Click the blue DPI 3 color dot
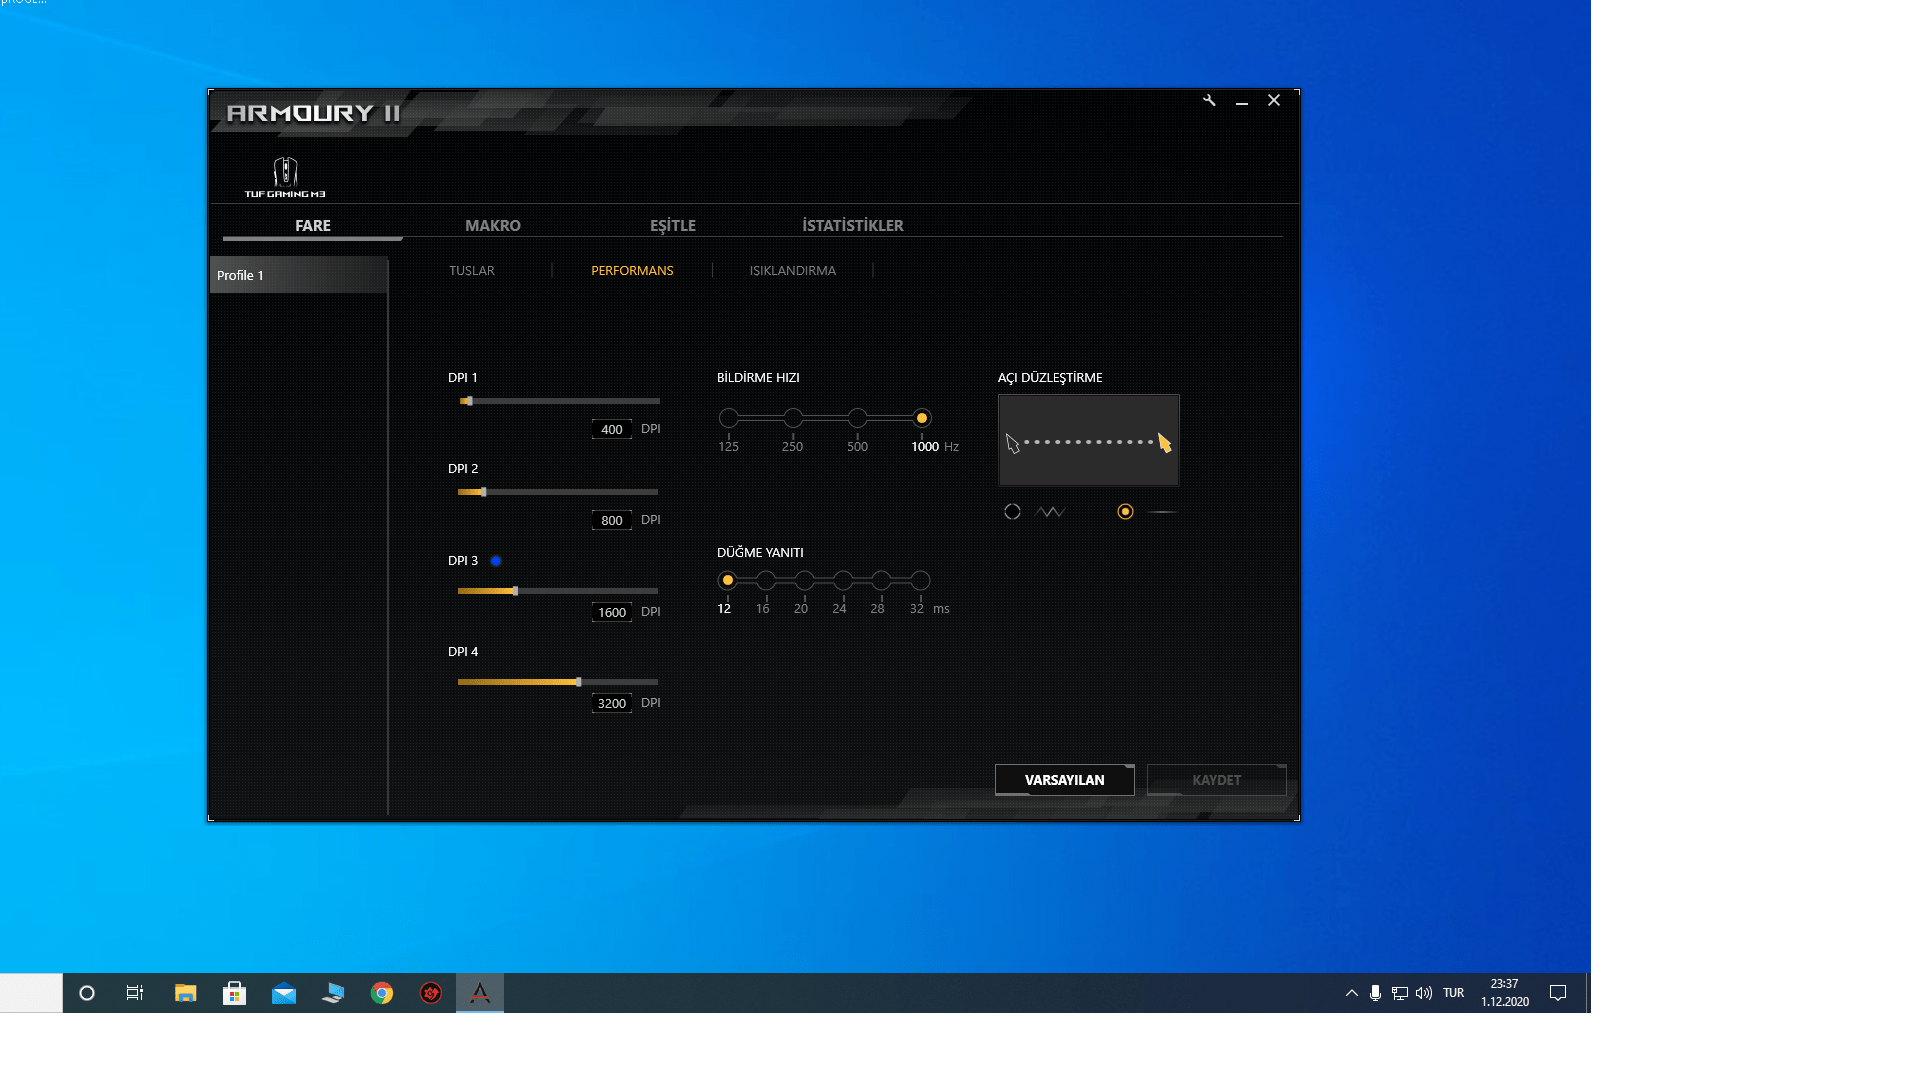Viewport: 1920px width, 1080px height. point(496,561)
